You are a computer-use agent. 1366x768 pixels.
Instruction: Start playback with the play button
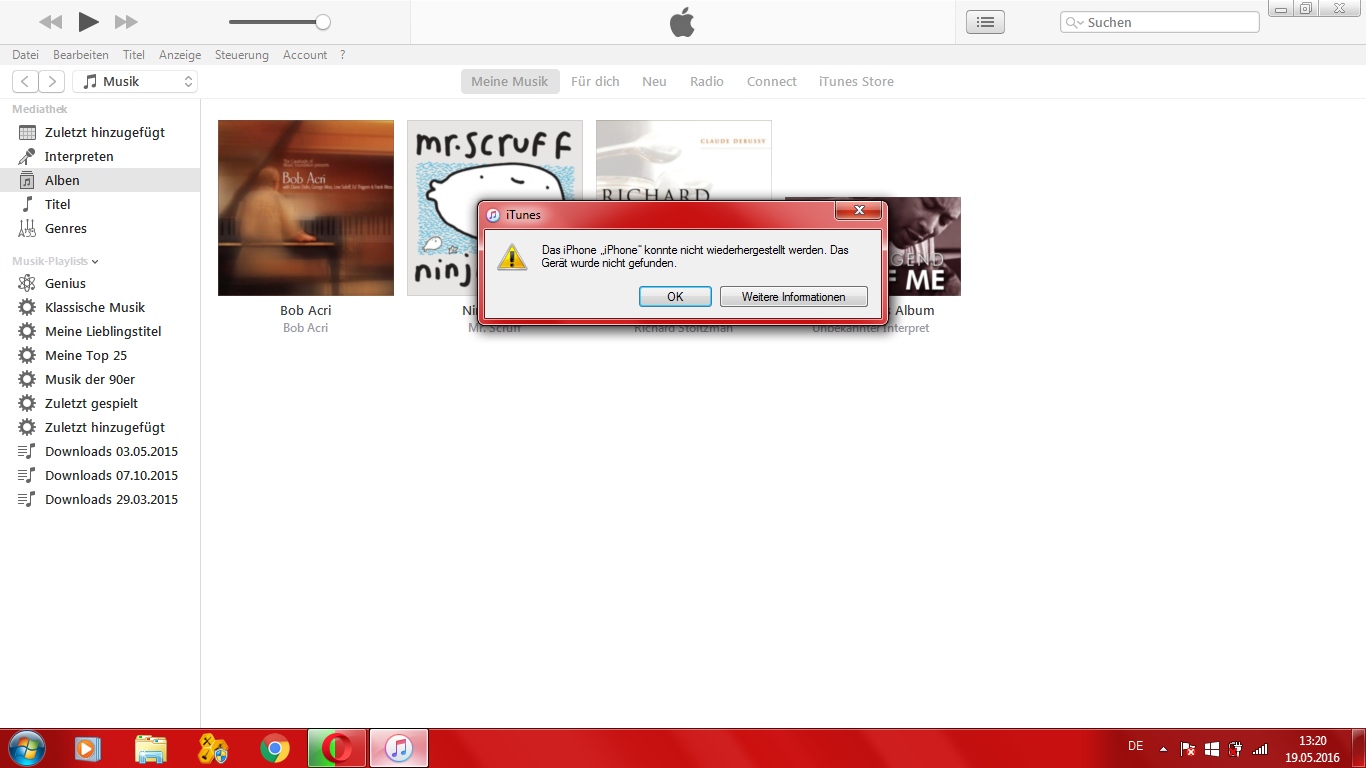pos(88,21)
